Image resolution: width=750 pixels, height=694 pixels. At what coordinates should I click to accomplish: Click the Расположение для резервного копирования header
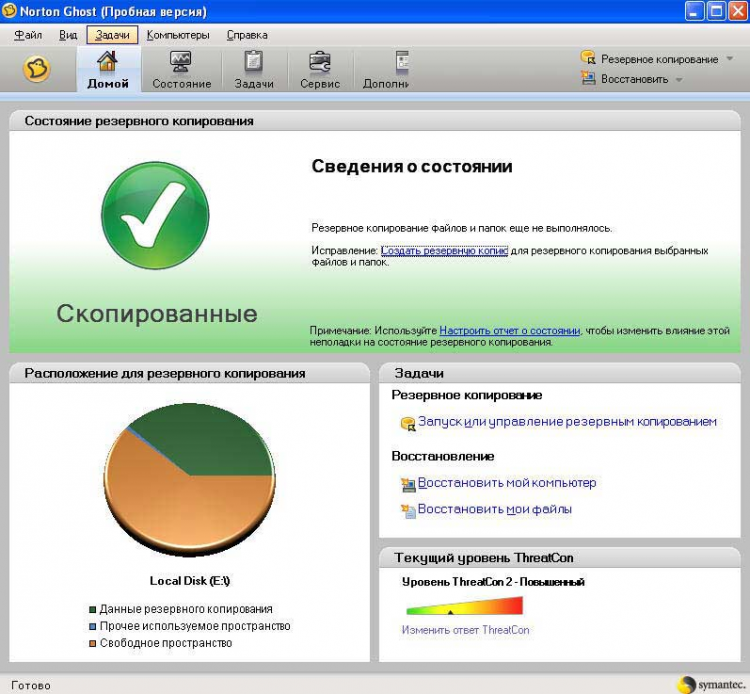(189, 373)
